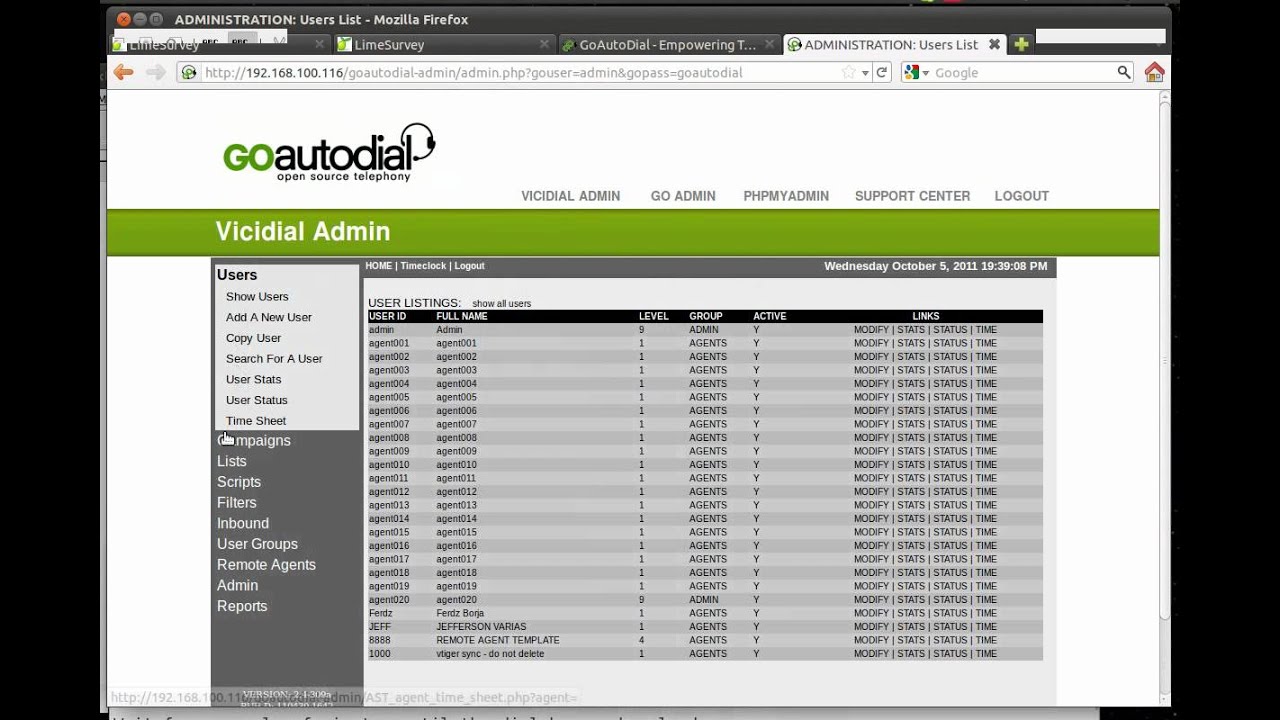The height and width of the screenshot is (720, 1280).
Task: Close the first LimeSurvey tab
Action: (x=320, y=44)
